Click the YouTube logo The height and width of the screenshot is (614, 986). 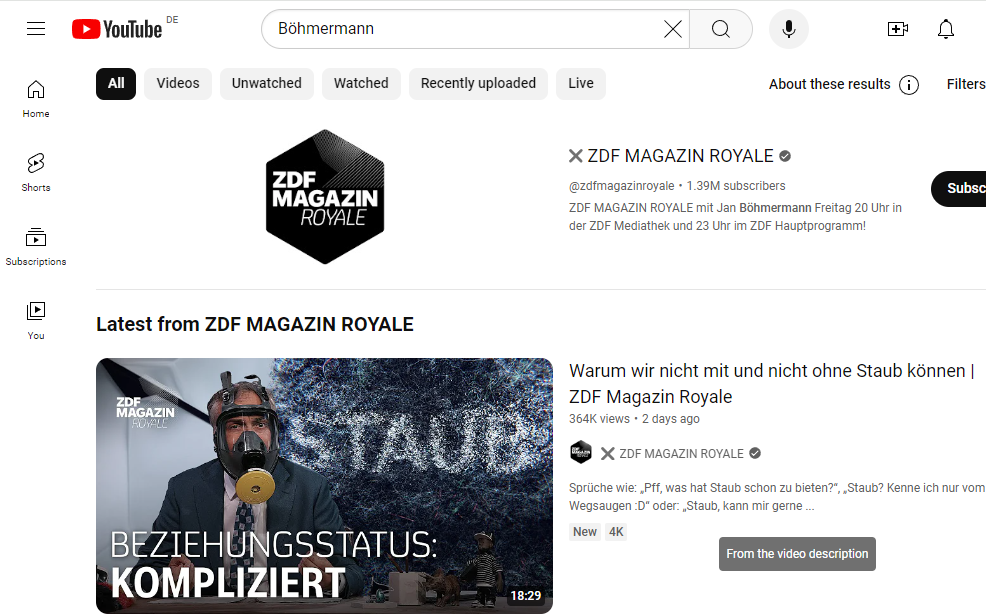118,29
